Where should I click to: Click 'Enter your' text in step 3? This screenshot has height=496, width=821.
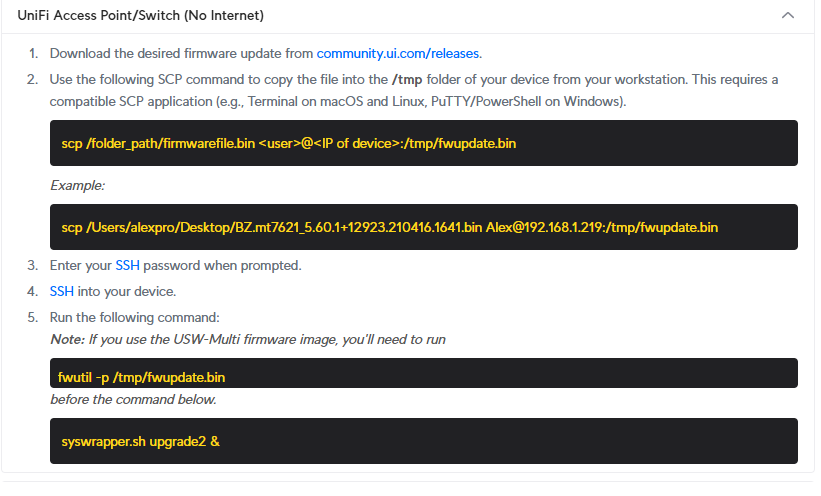tap(81, 266)
